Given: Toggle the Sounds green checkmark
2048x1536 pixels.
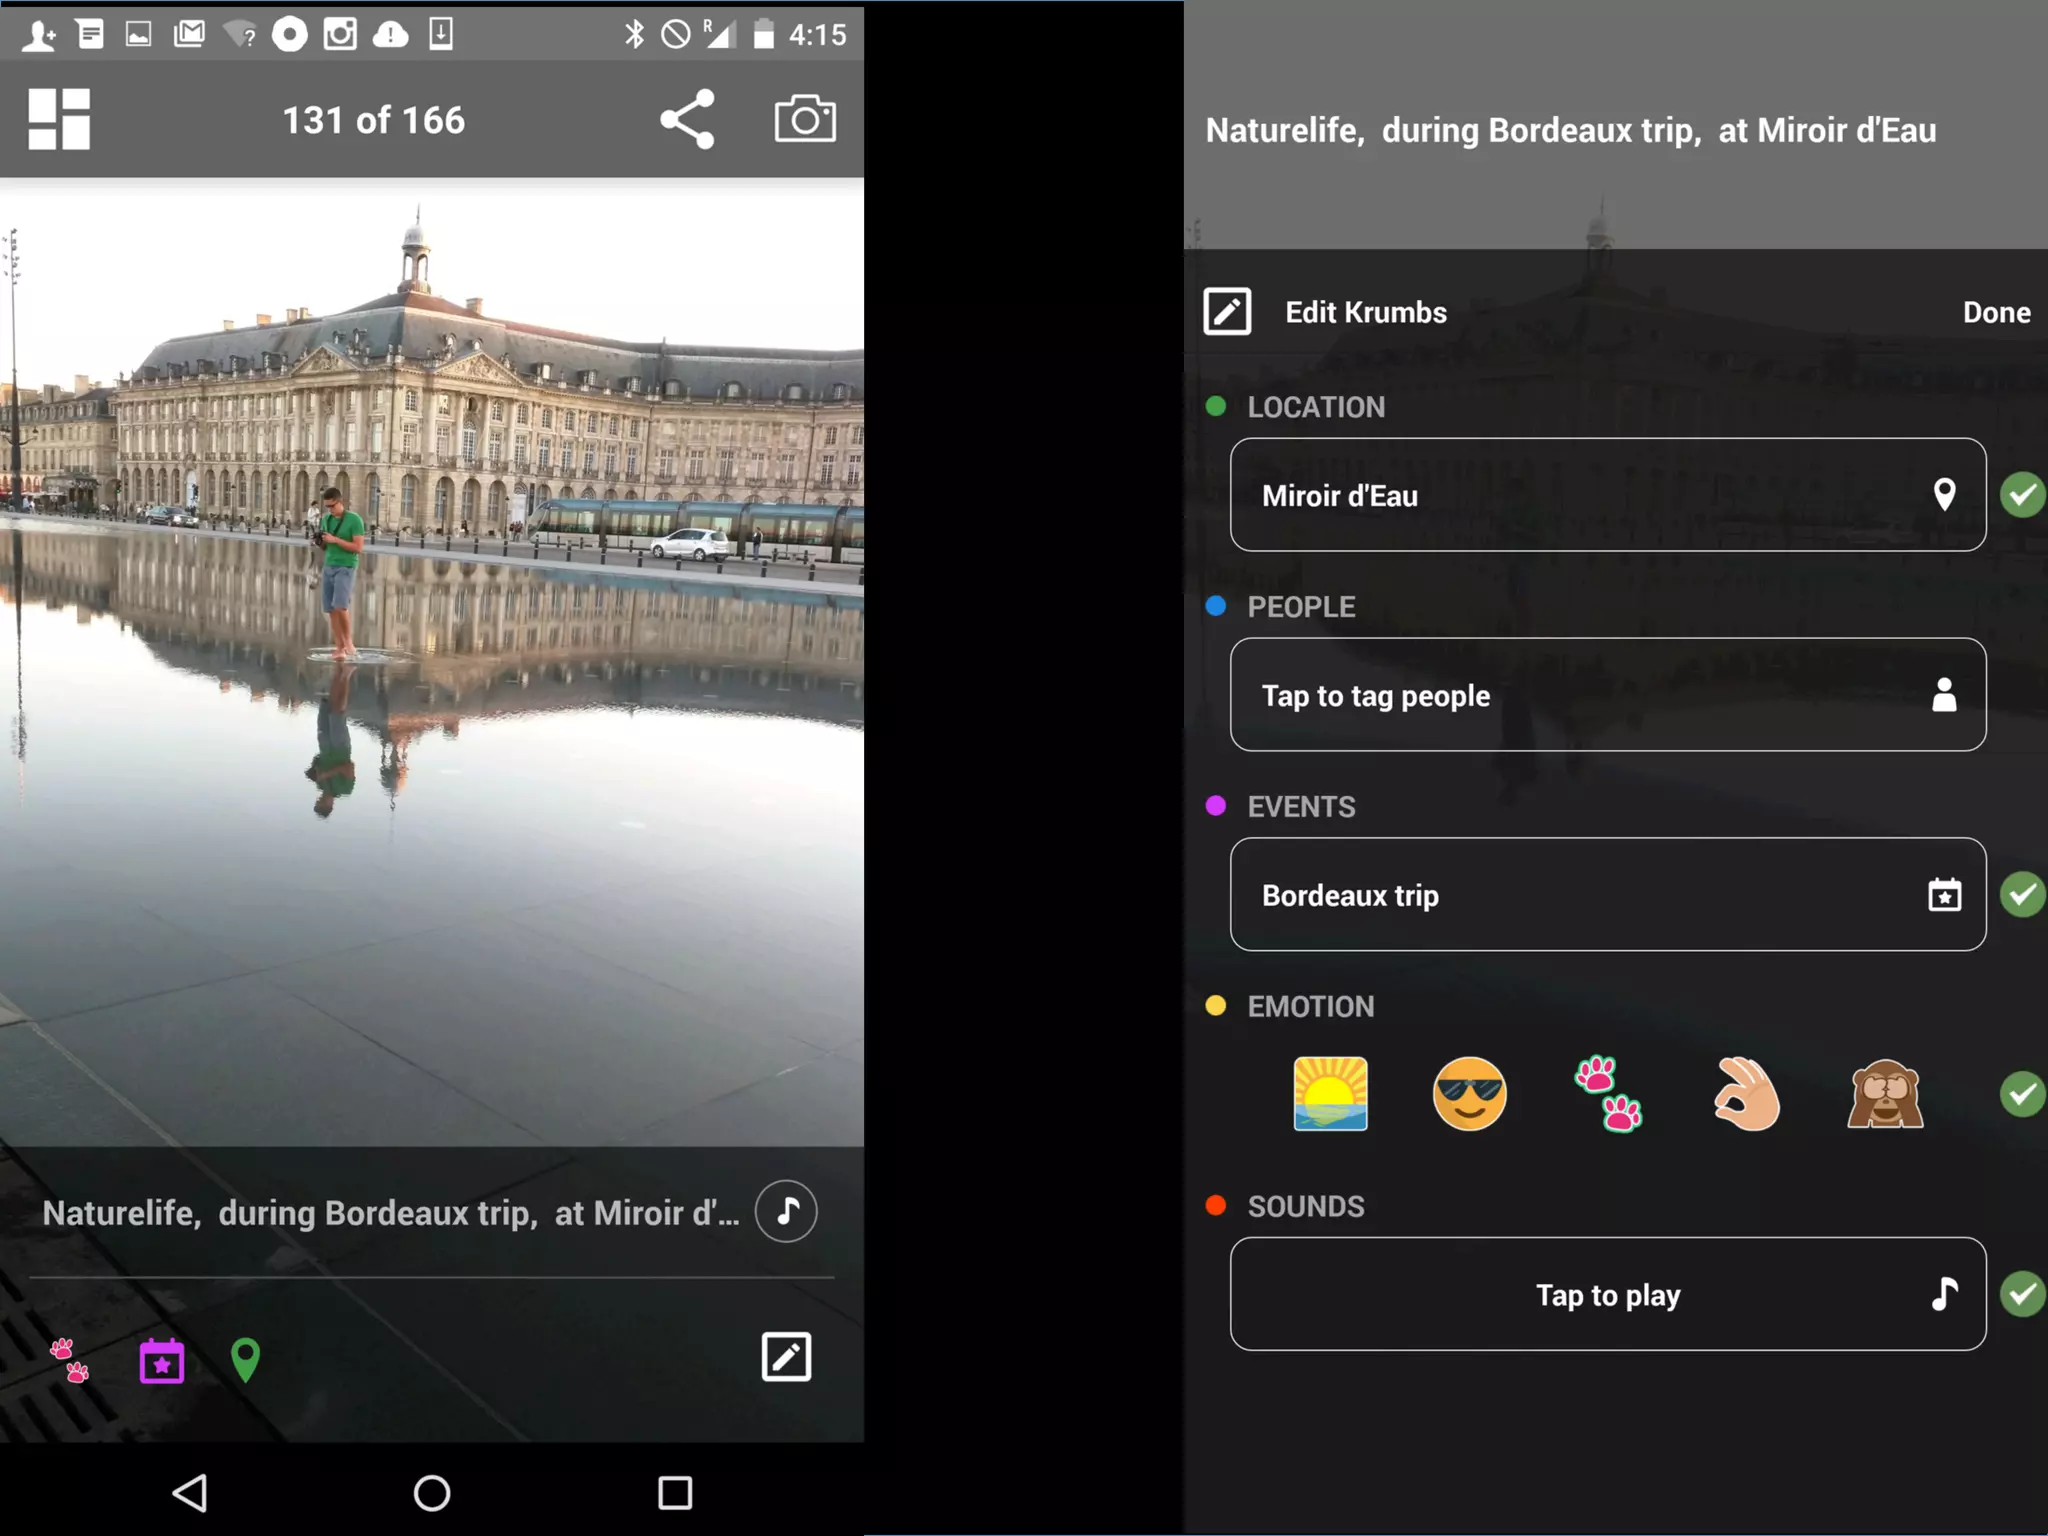Looking at the screenshot, I should [x=2022, y=1294].
